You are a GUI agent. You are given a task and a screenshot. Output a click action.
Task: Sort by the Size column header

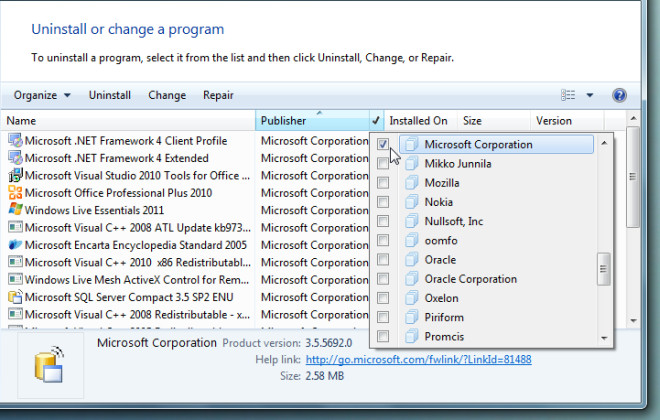pyautogui.click(x=494, y=121)
